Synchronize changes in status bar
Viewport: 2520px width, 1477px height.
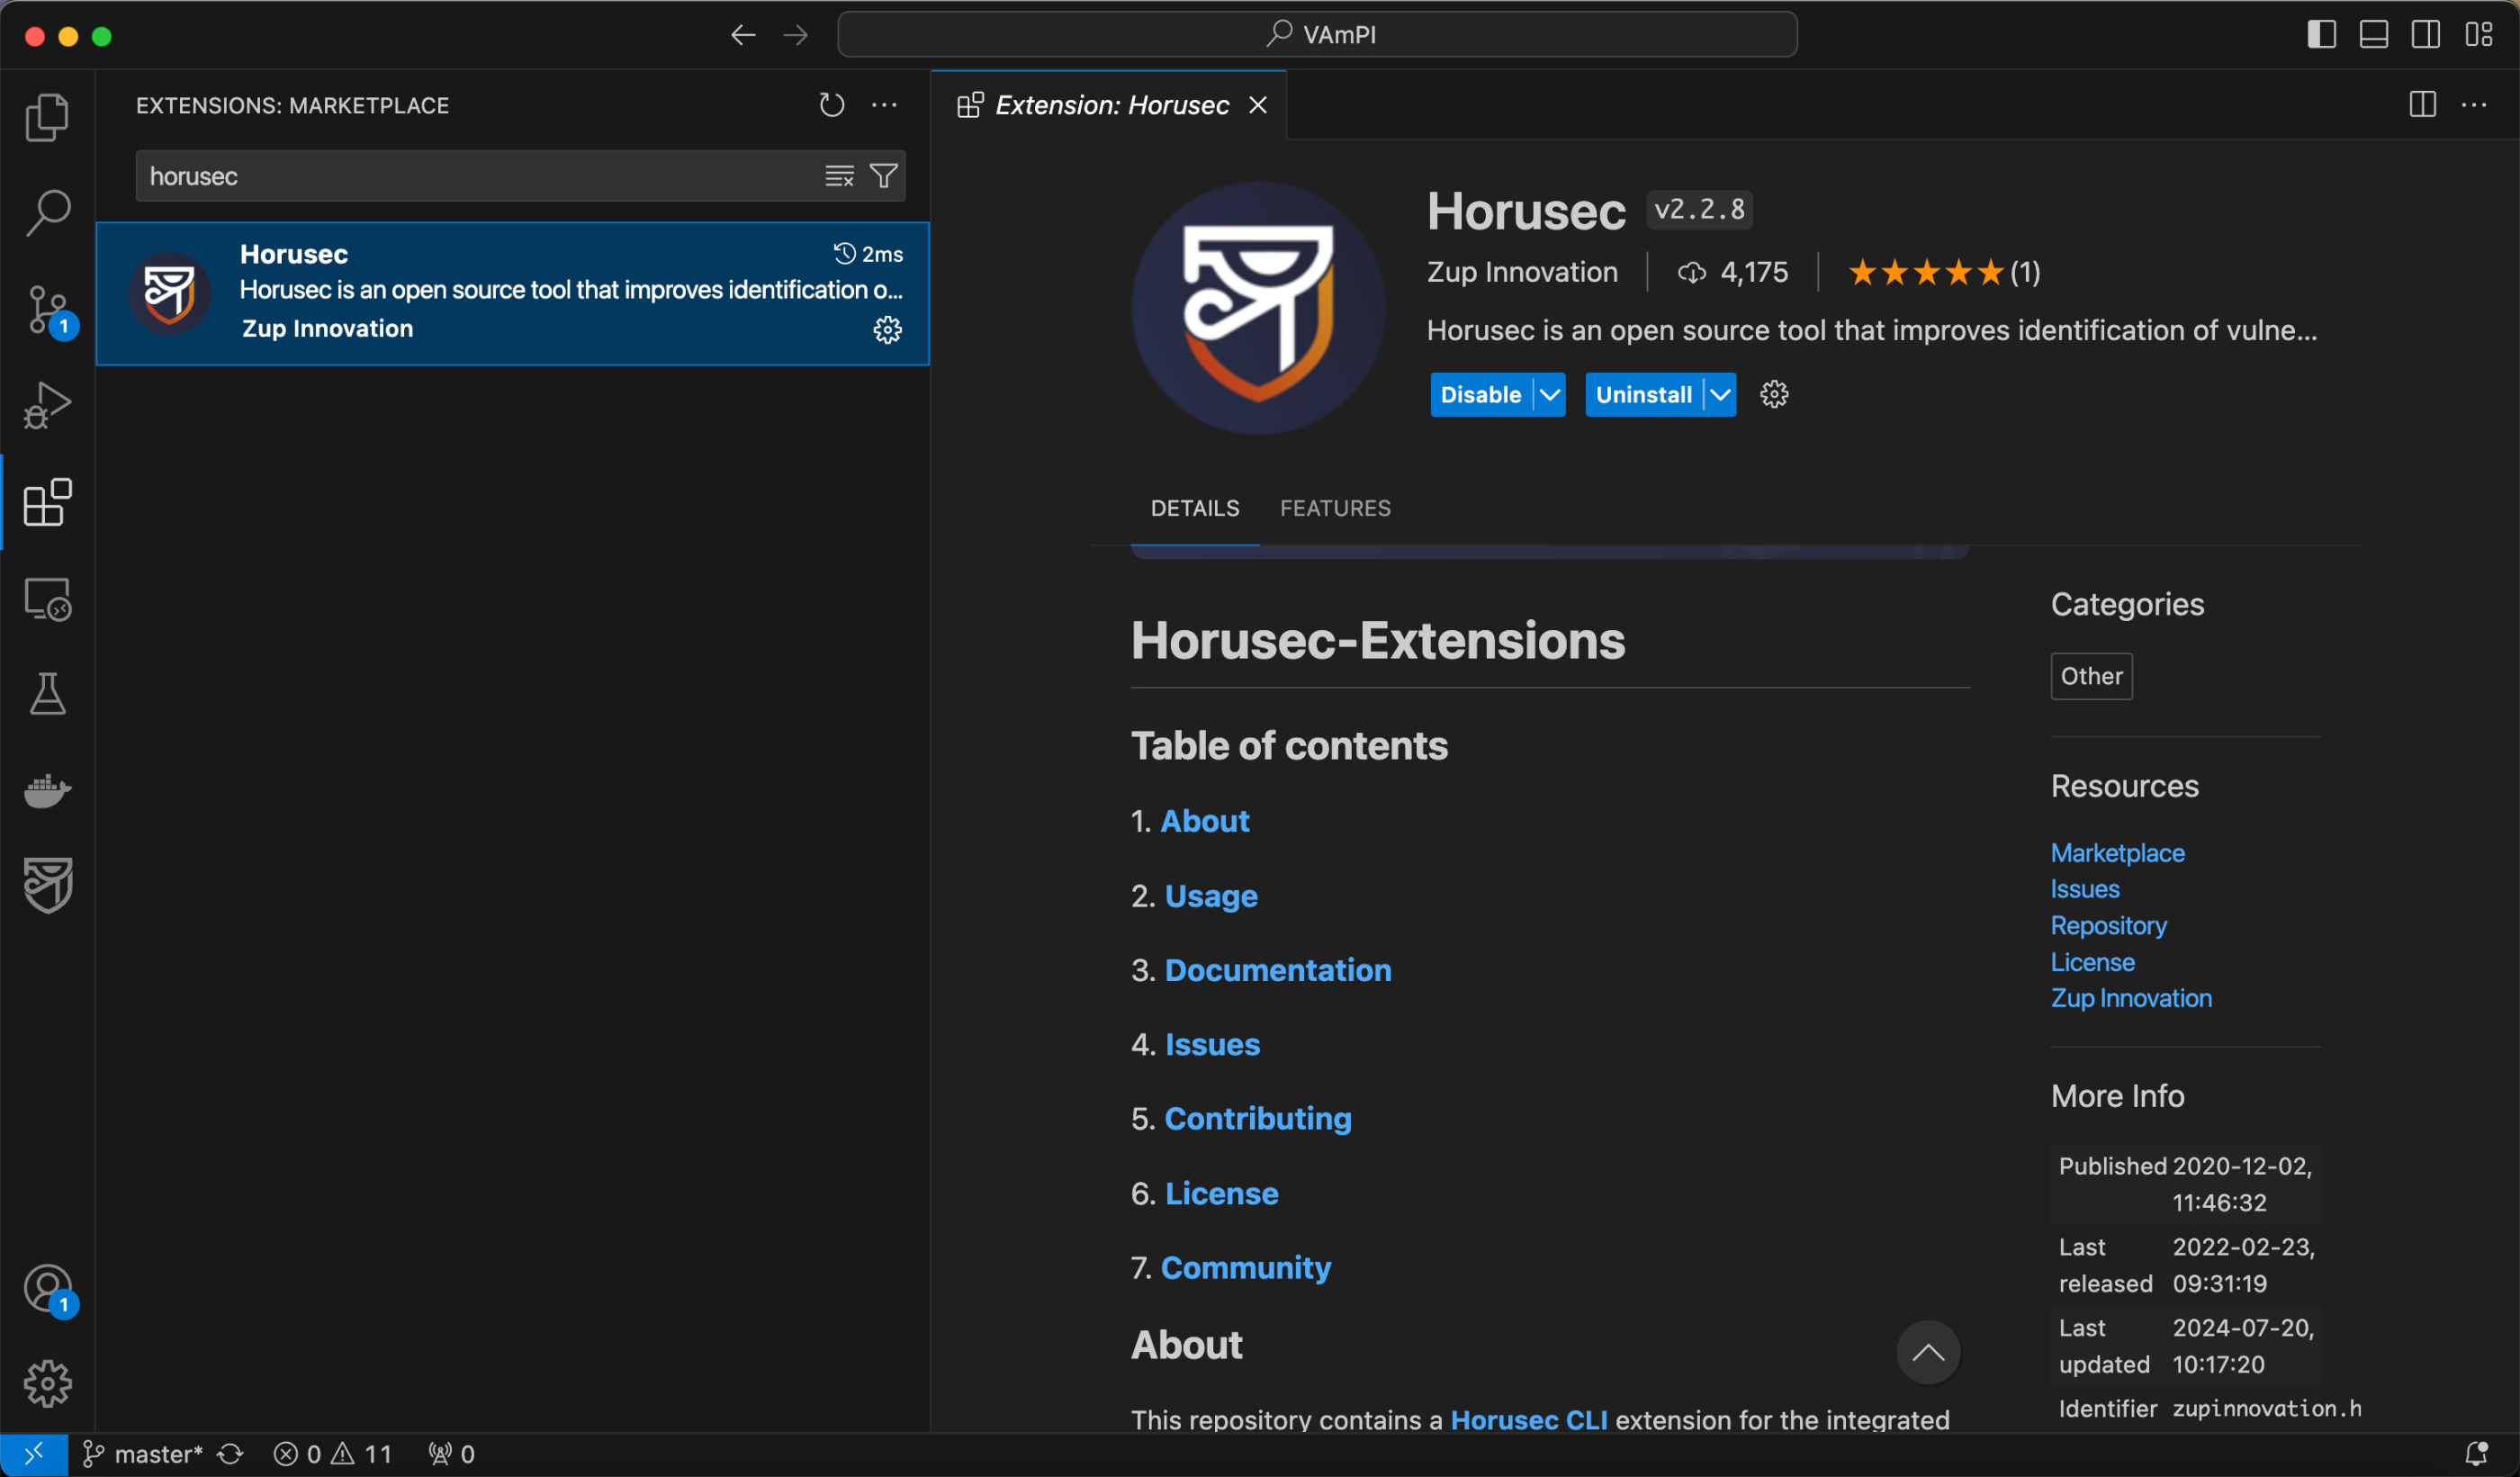coord(230,1454)
